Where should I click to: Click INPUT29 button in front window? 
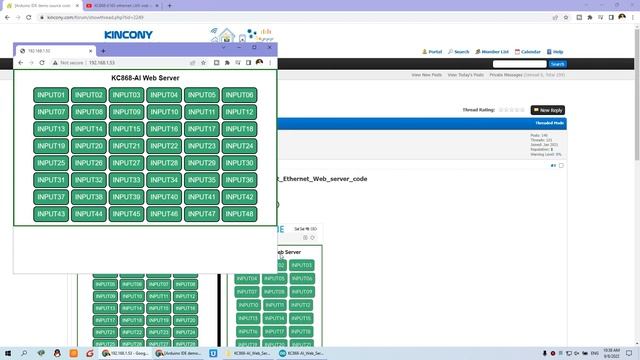[202, 163]
